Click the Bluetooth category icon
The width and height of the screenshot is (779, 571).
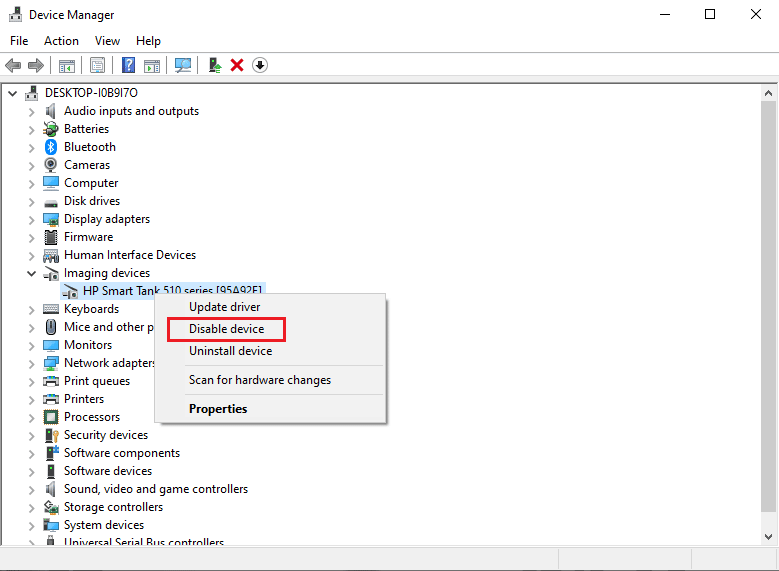[x=51, y=147]
